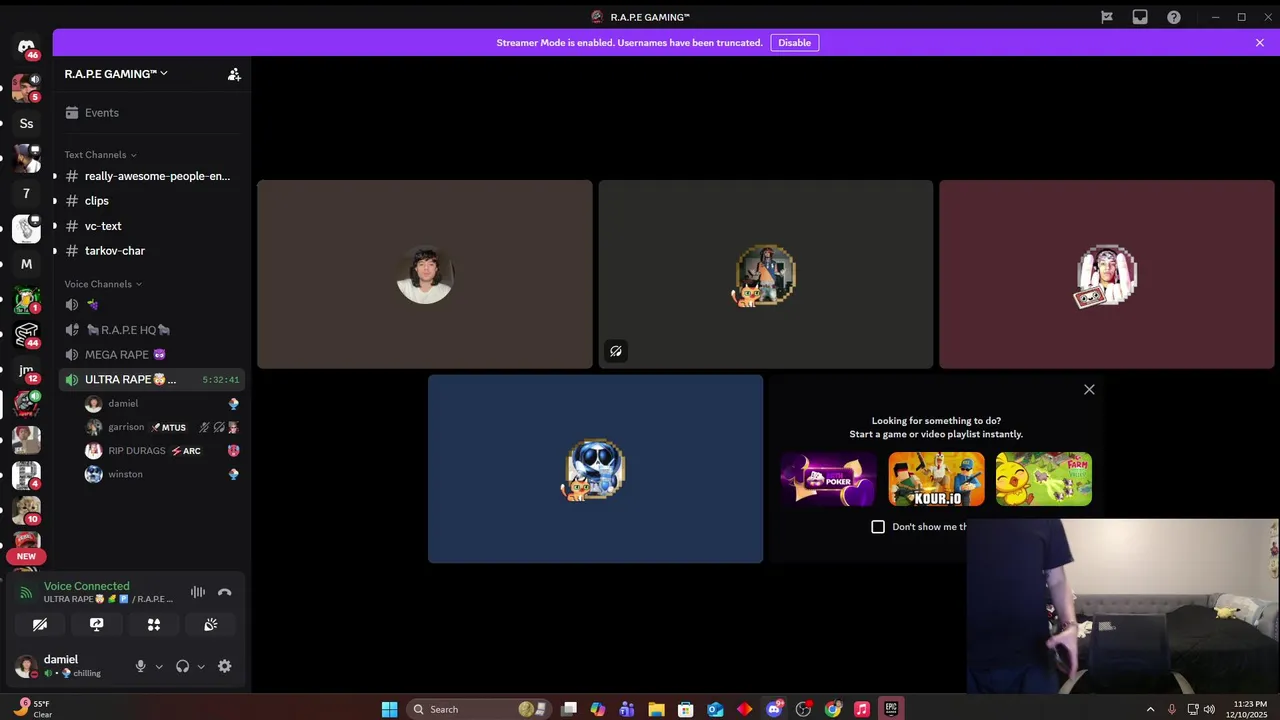The width and height of the screenshot is (1280, 720).
Task: Focus the second participant video tile
Action: (766, 274)
